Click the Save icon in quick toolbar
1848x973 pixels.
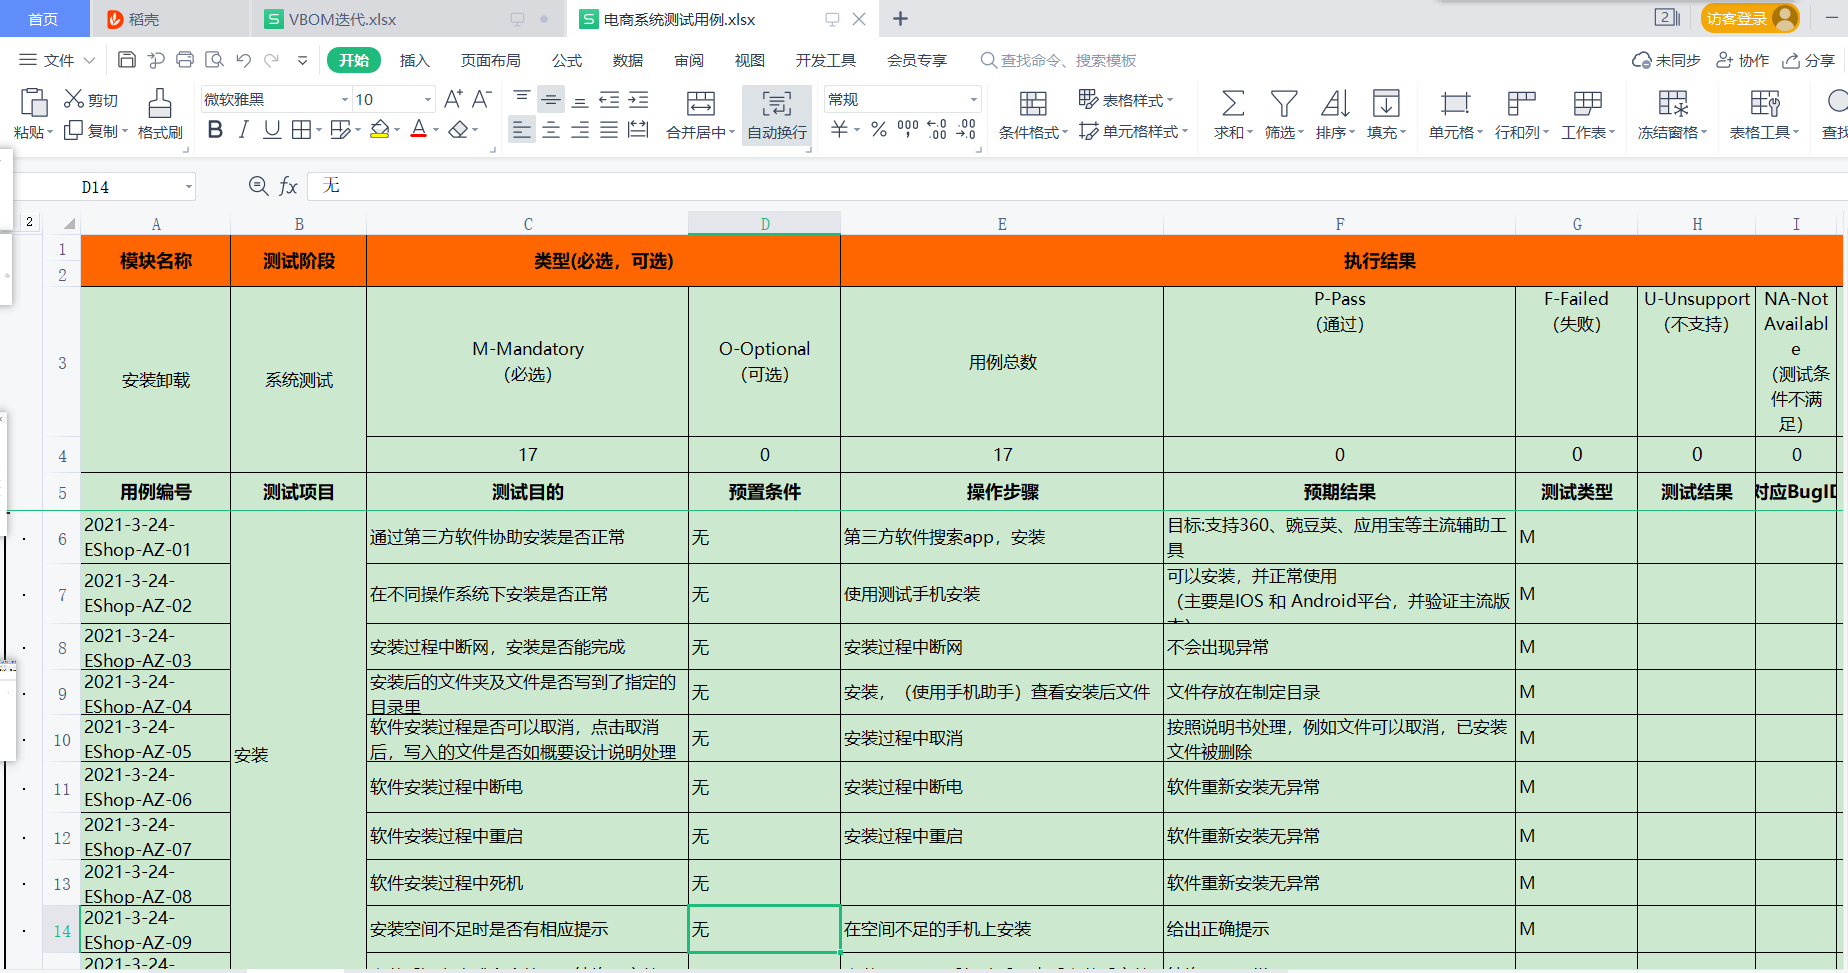tap(127, 60)
